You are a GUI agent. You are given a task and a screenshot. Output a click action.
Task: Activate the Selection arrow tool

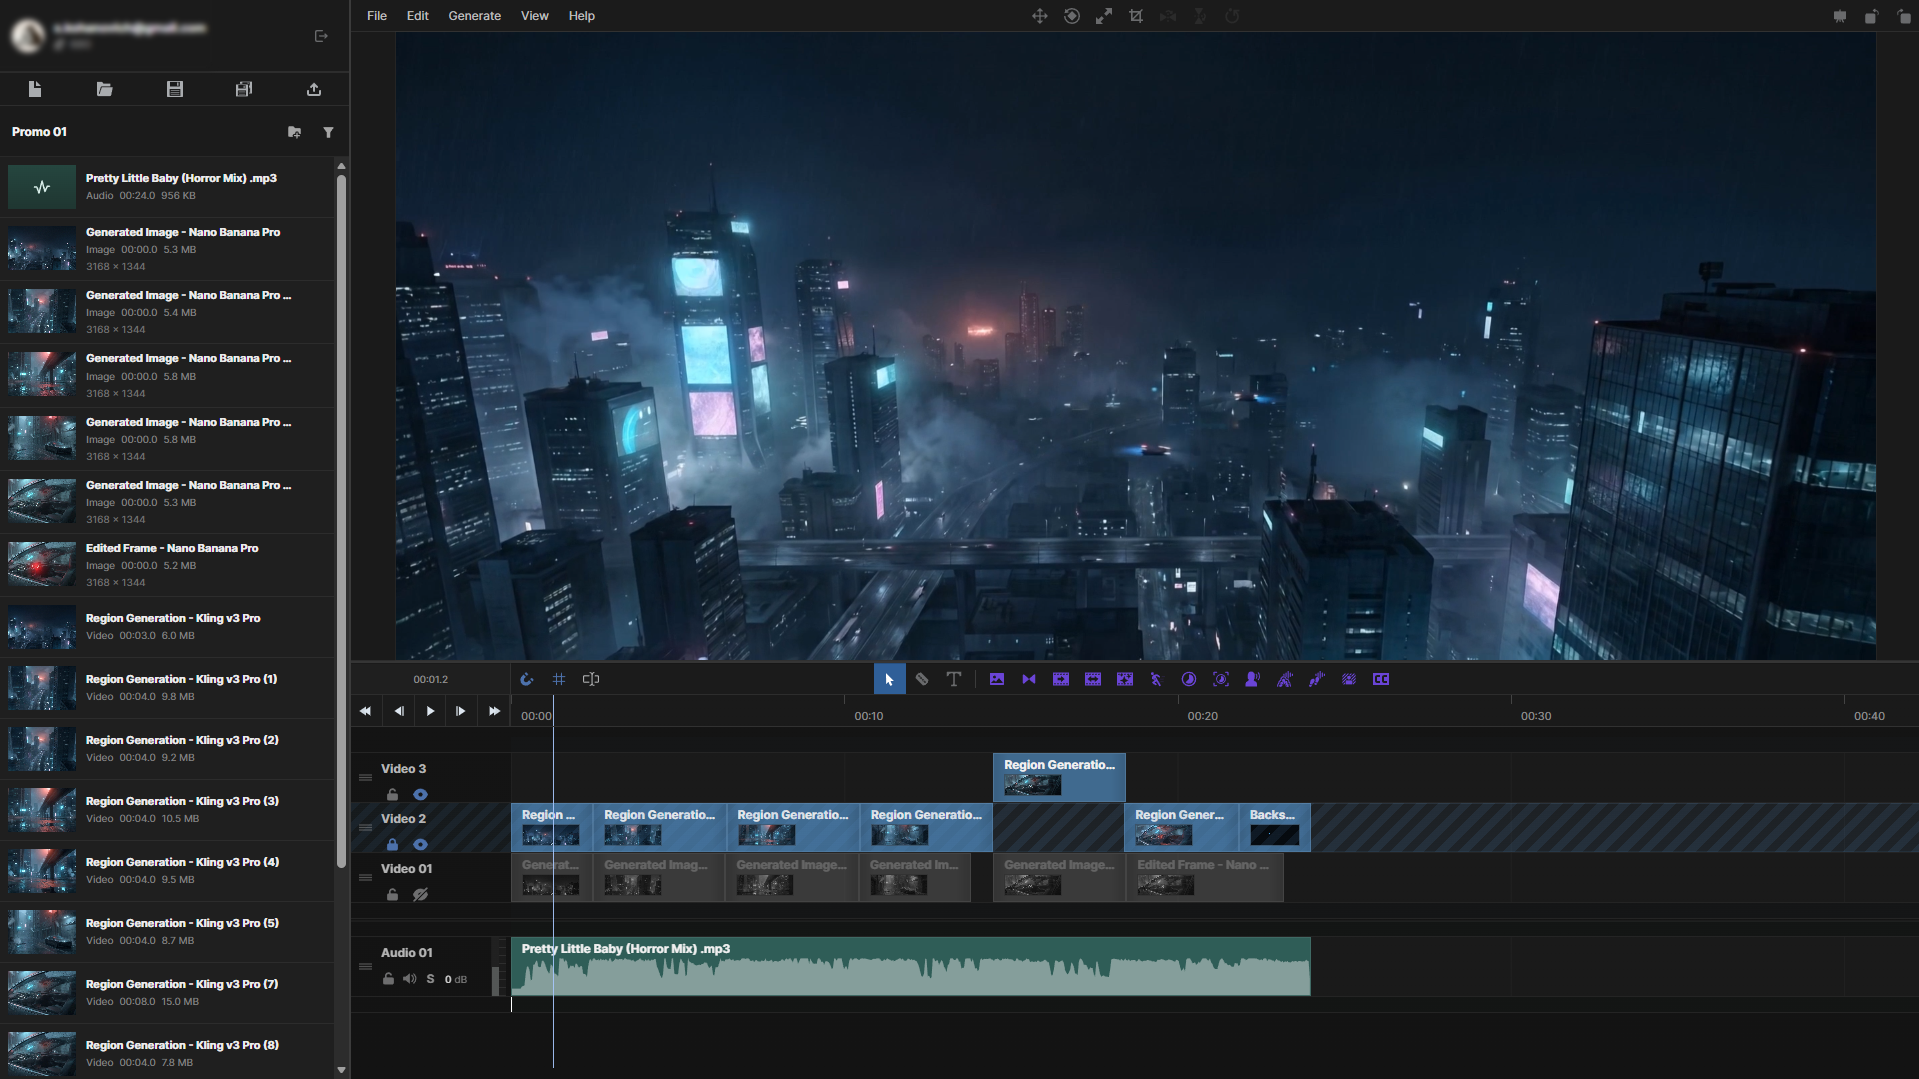coord(889,679)
